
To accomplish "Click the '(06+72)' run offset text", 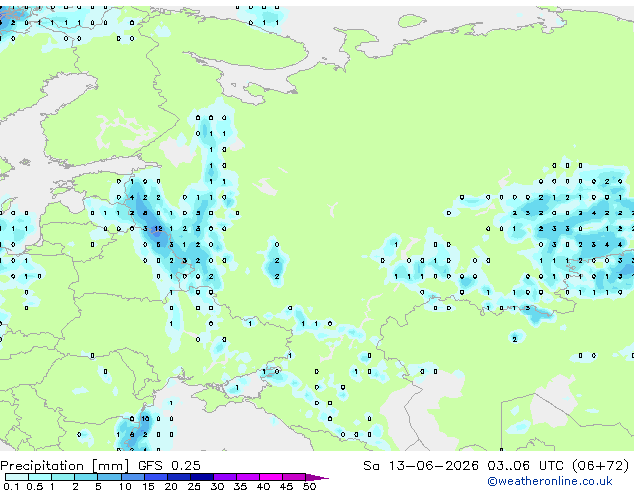I will tap(600, 466).
